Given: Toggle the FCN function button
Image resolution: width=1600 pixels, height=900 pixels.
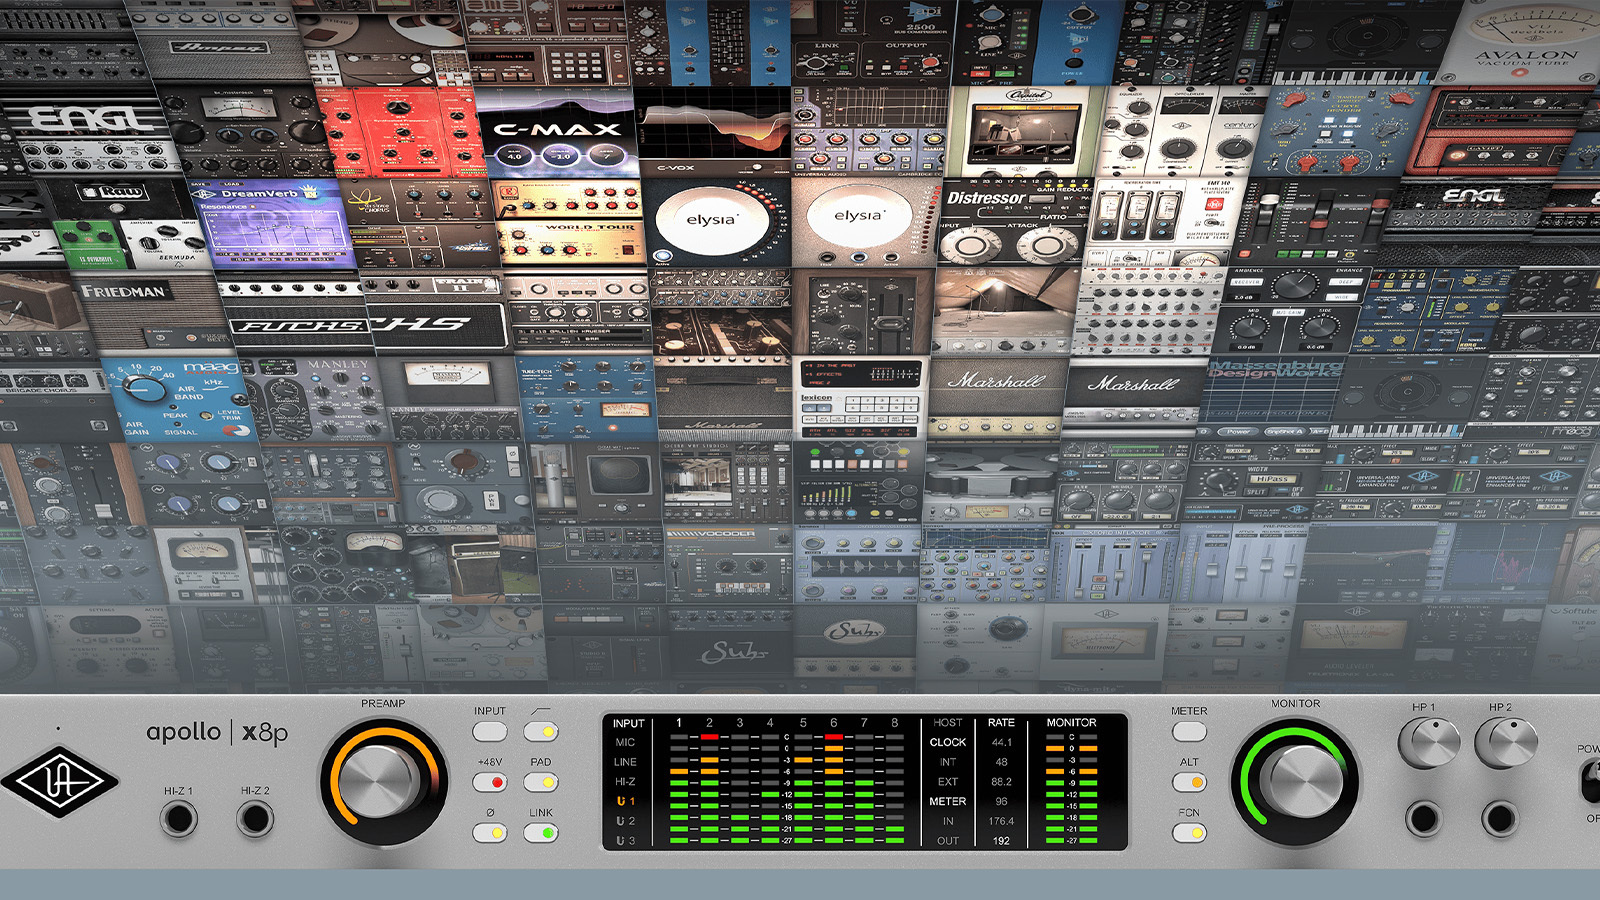Looking at the screenshot, I should coord(1189,833).
